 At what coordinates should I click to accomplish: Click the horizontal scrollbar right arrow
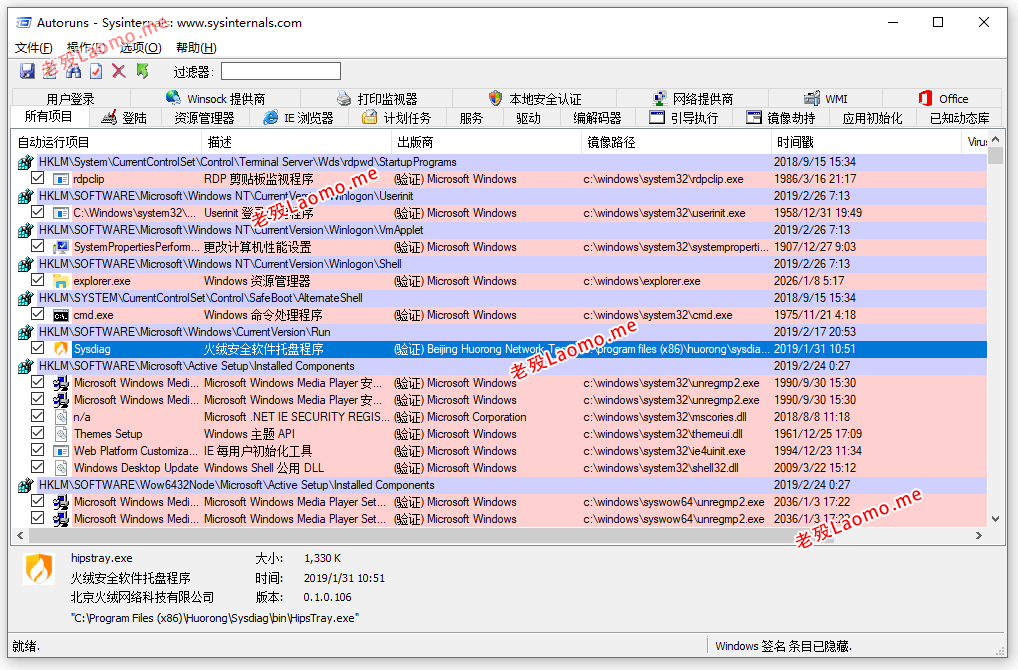[x=979, y=536]
